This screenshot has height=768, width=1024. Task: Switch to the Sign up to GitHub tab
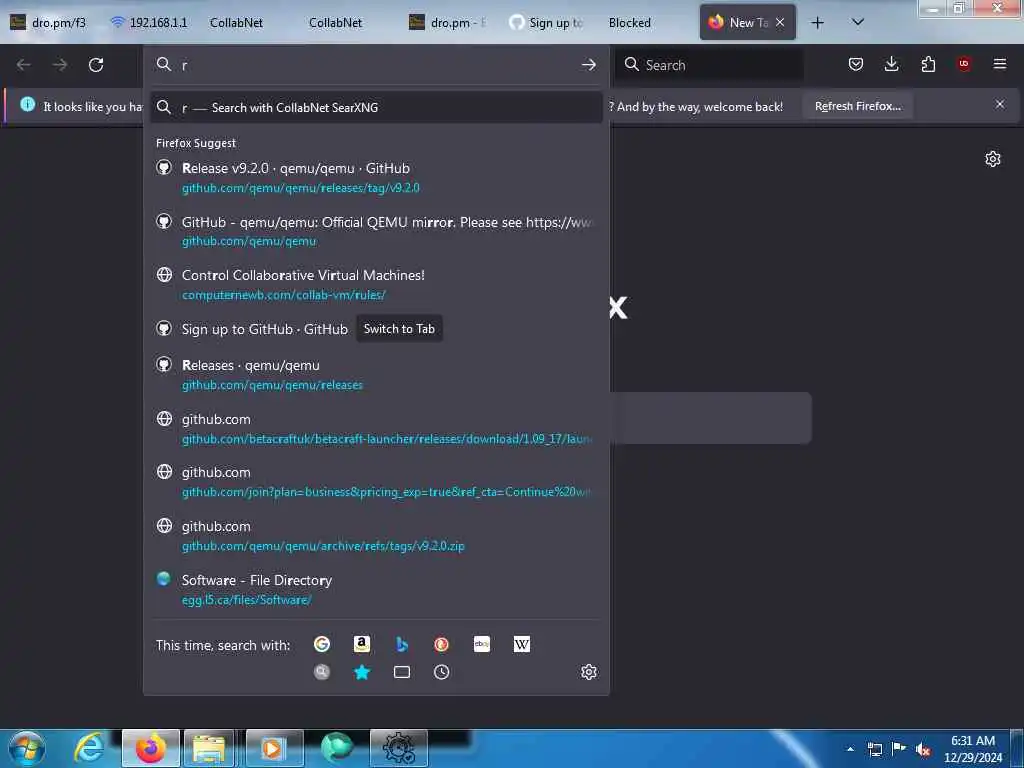547,23
